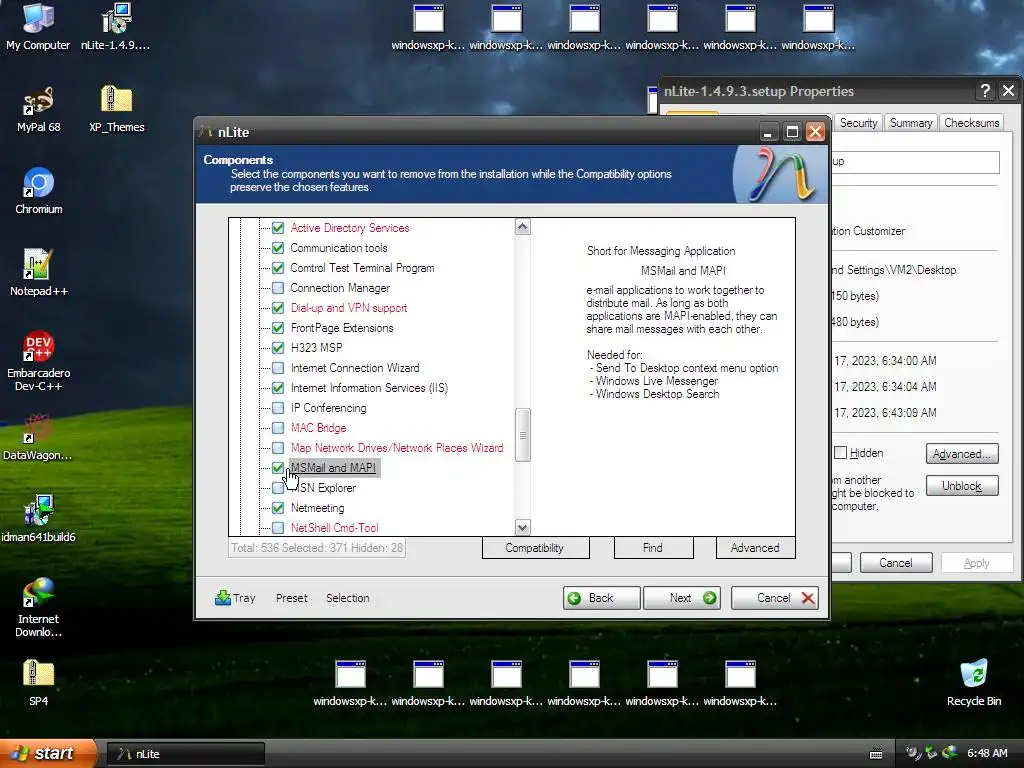Check the Internet Connection Wizard checkbox
This screenshot has height=768, width=1024.
278,368
